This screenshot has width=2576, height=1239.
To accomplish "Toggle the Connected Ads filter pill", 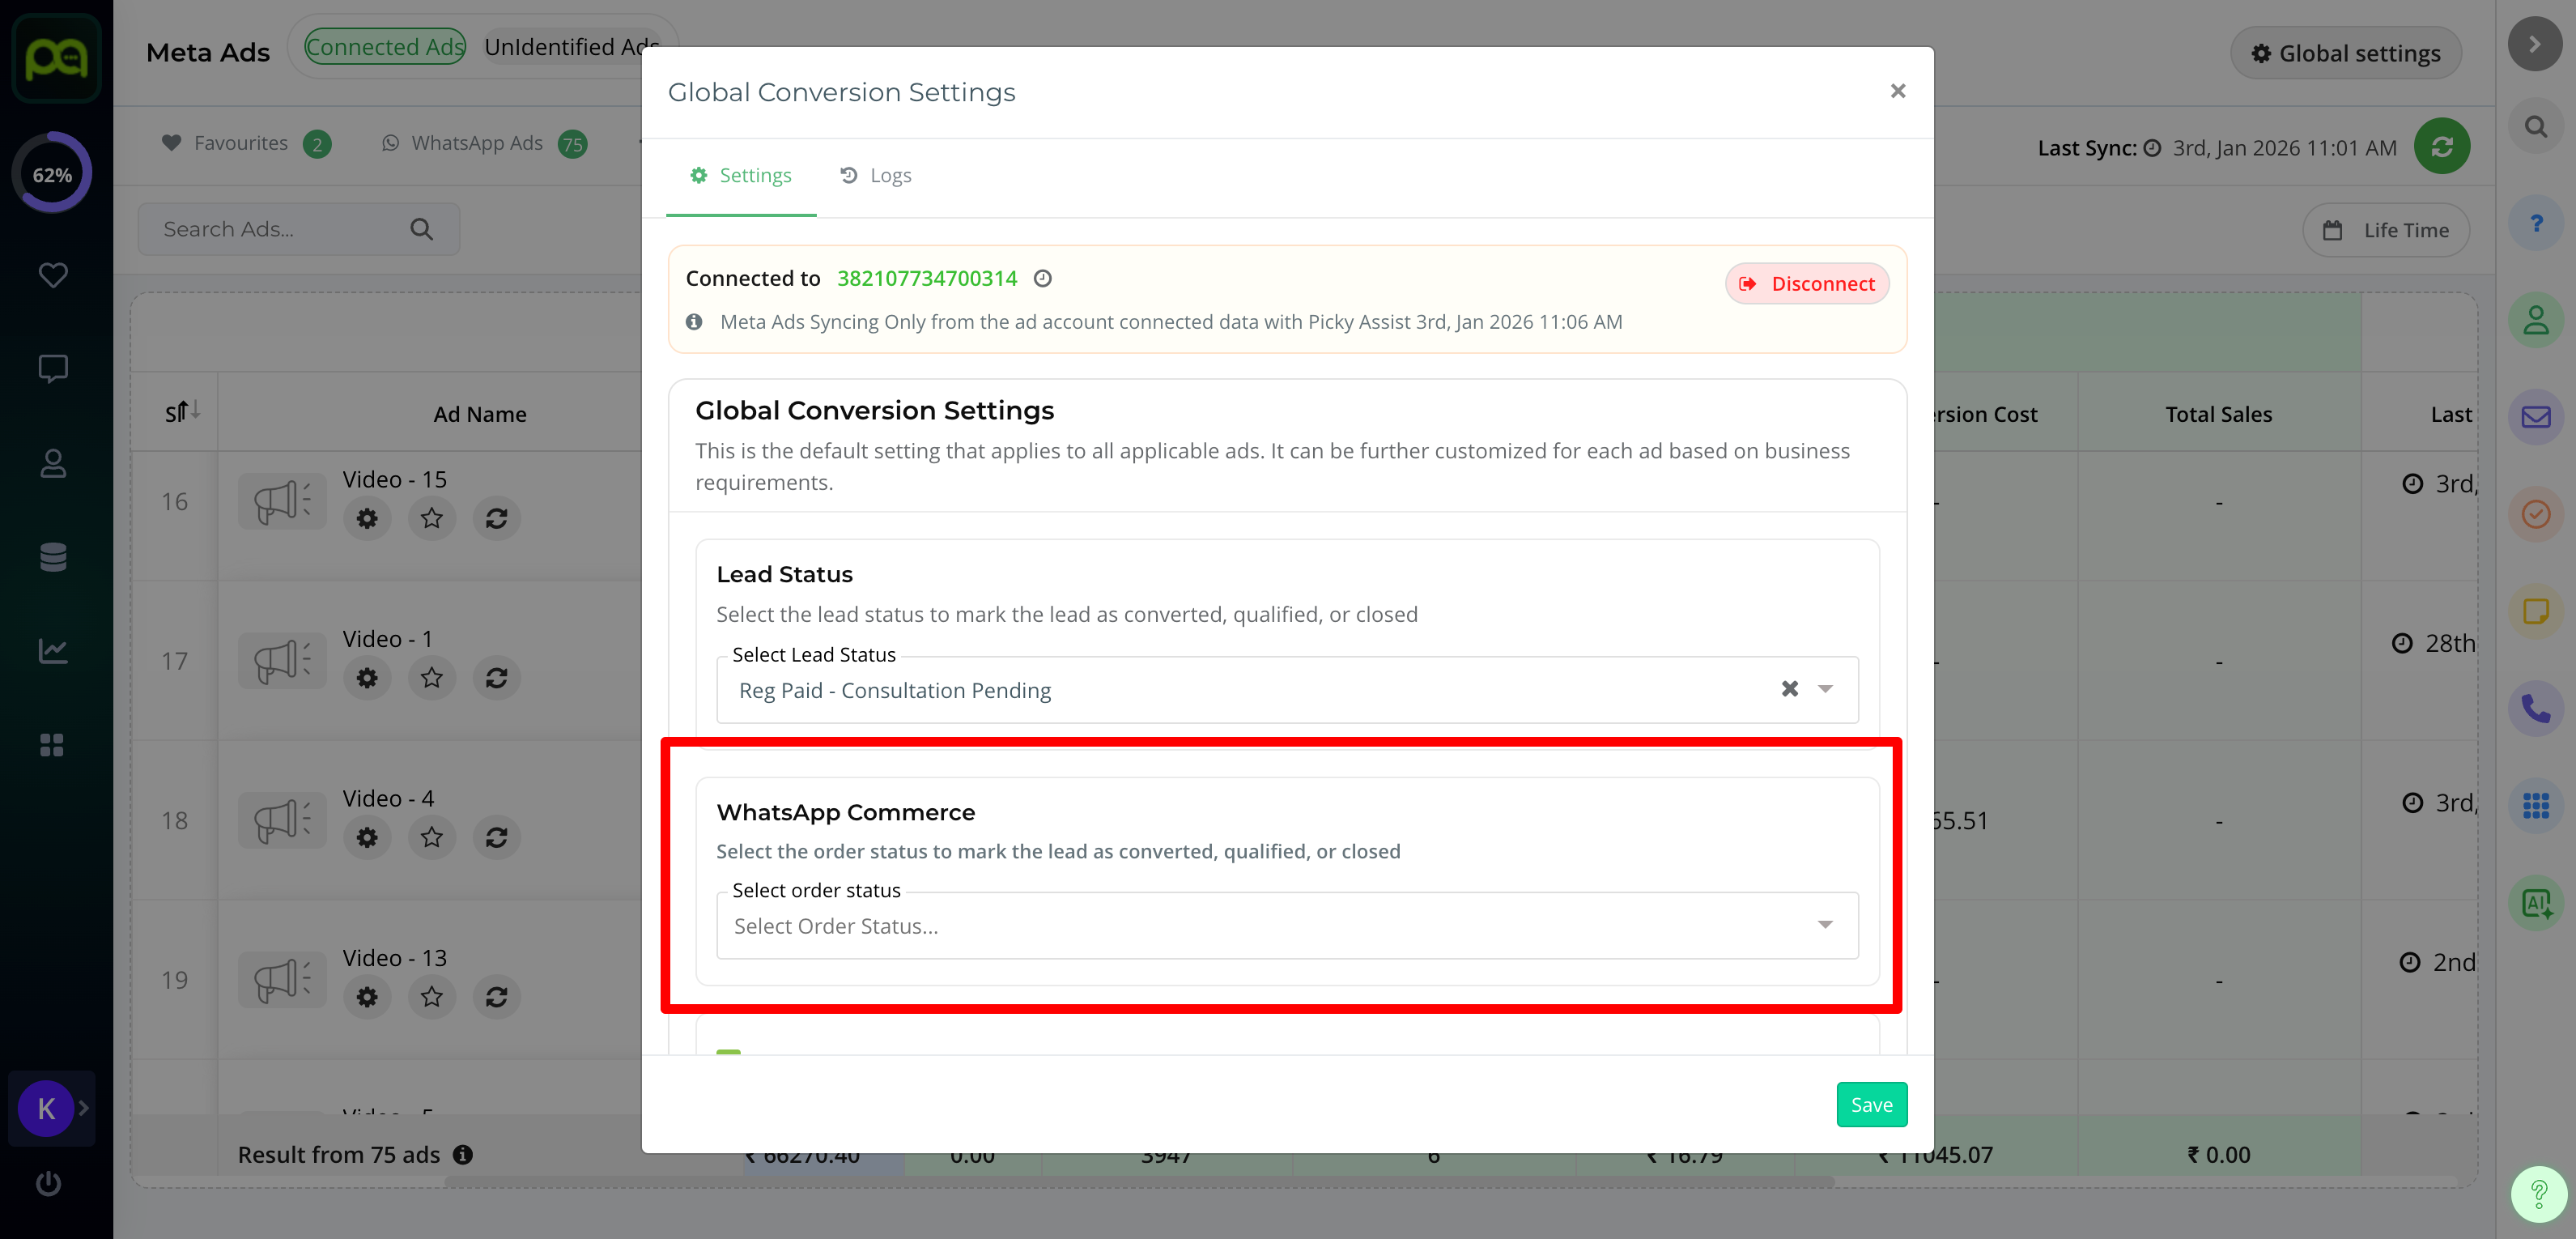I will 385,47.
